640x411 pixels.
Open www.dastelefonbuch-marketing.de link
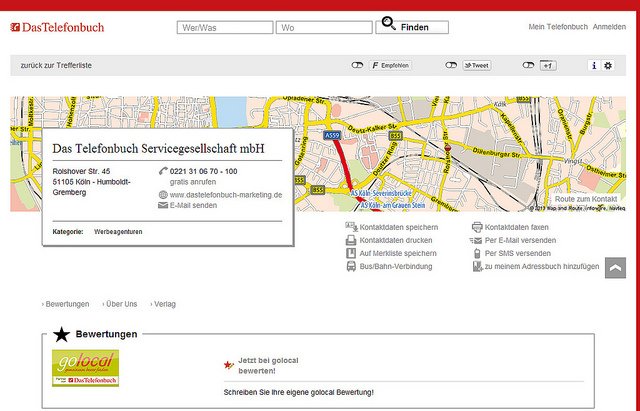coord(226,195)
